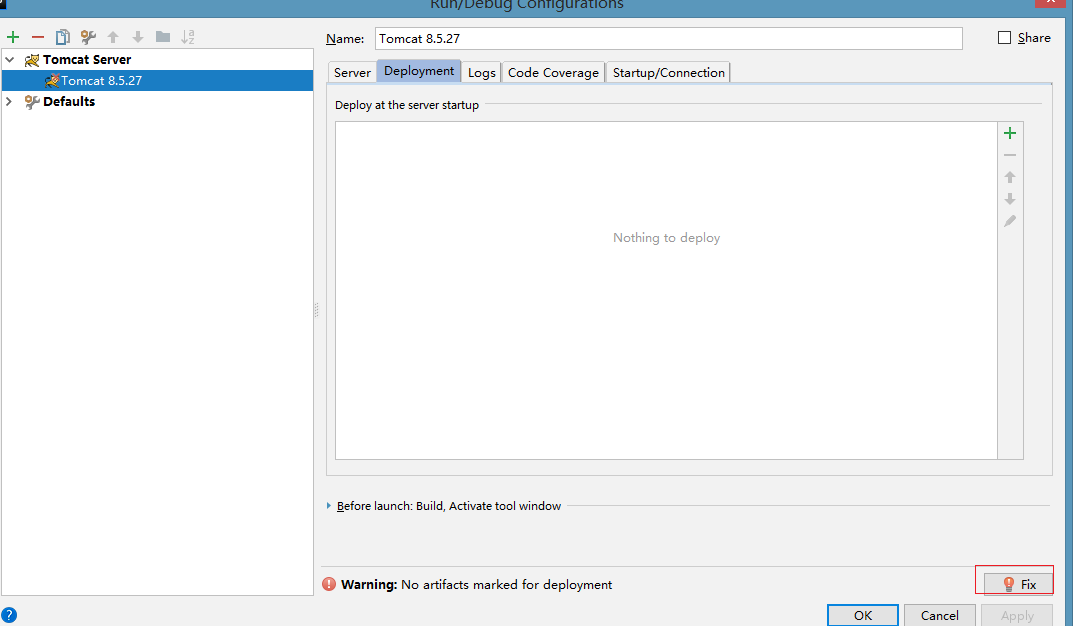1073x626 pixels.
Task: Click the create new folder icon
Action: click(x=163, y=37)
